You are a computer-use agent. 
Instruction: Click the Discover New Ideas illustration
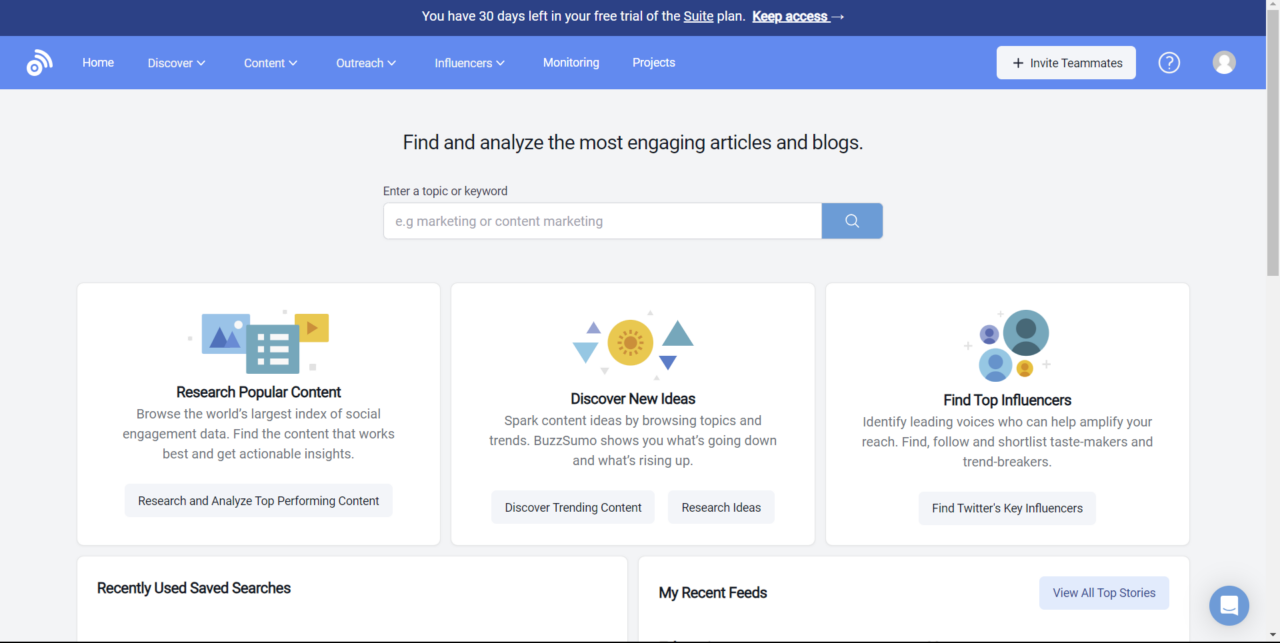click(633, 343)
